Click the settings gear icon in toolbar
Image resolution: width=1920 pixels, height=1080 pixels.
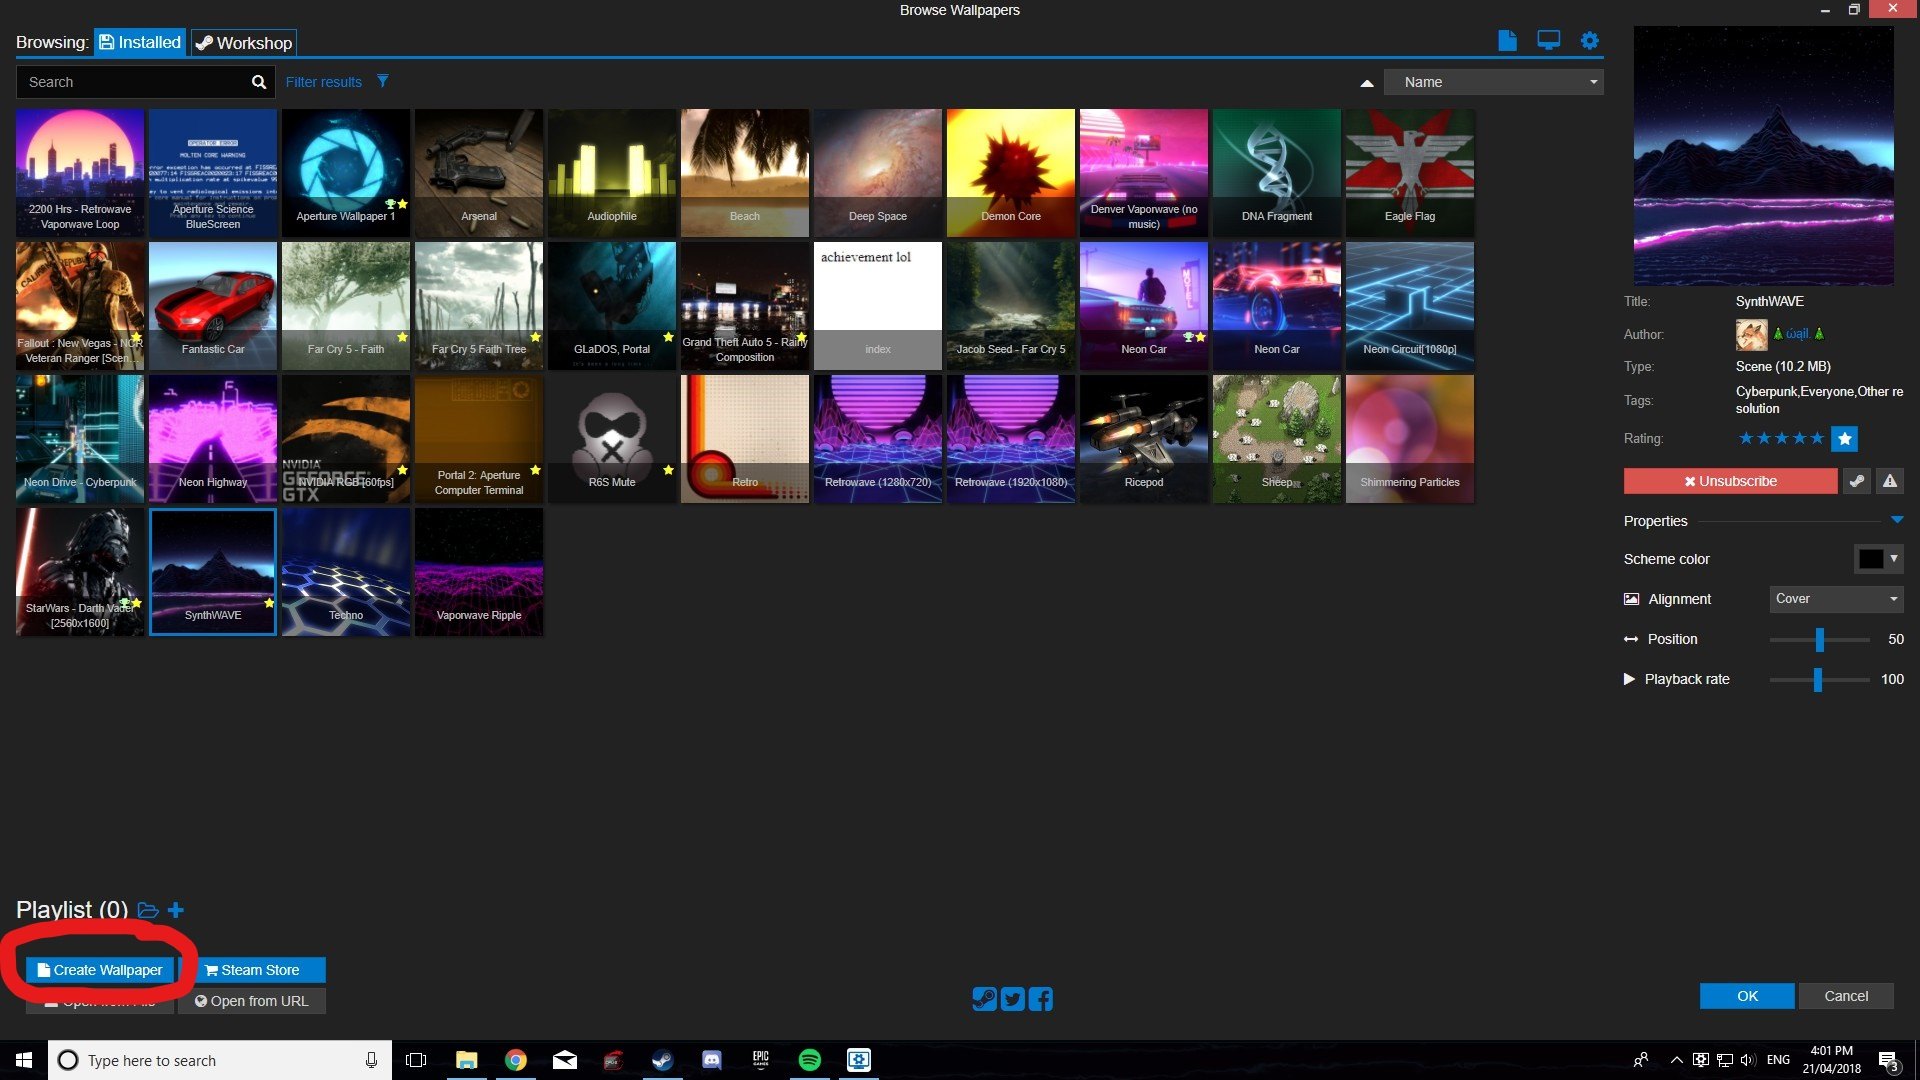point(1592,41)
